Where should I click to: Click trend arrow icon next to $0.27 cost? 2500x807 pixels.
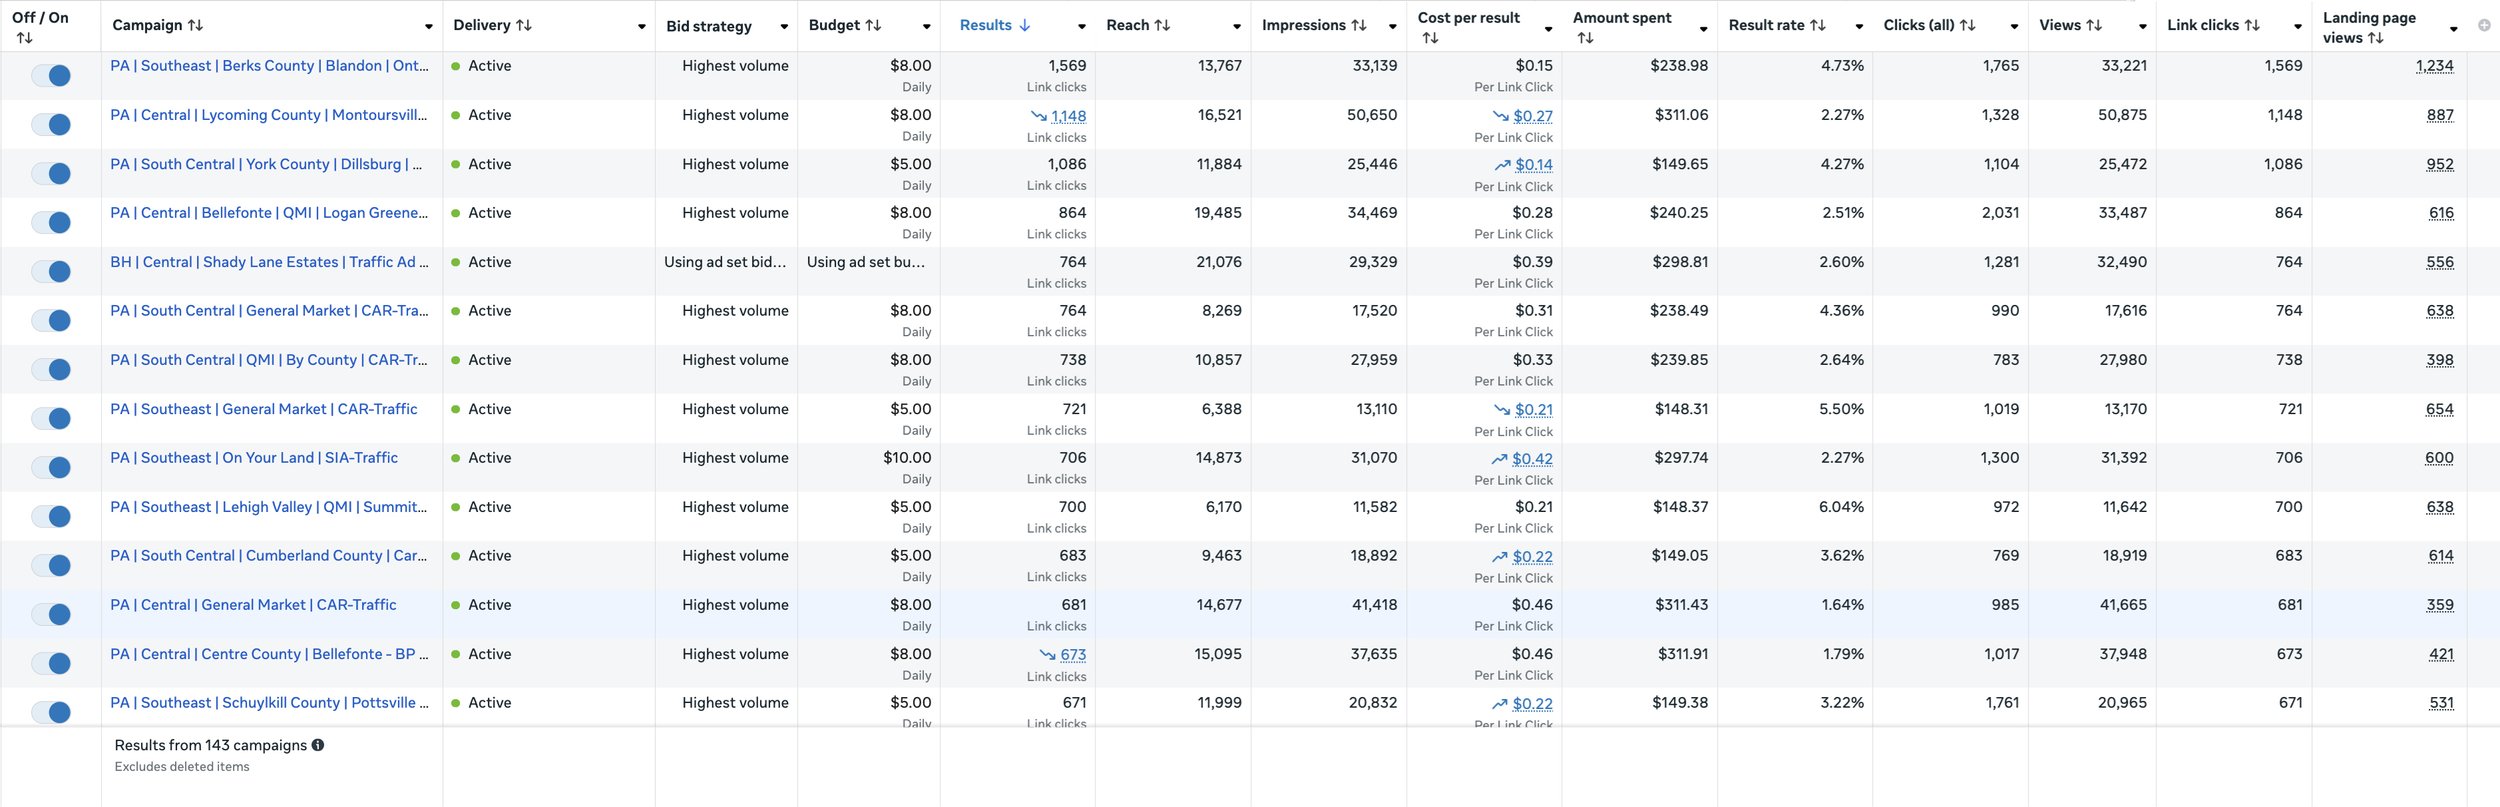[1501, 116]
